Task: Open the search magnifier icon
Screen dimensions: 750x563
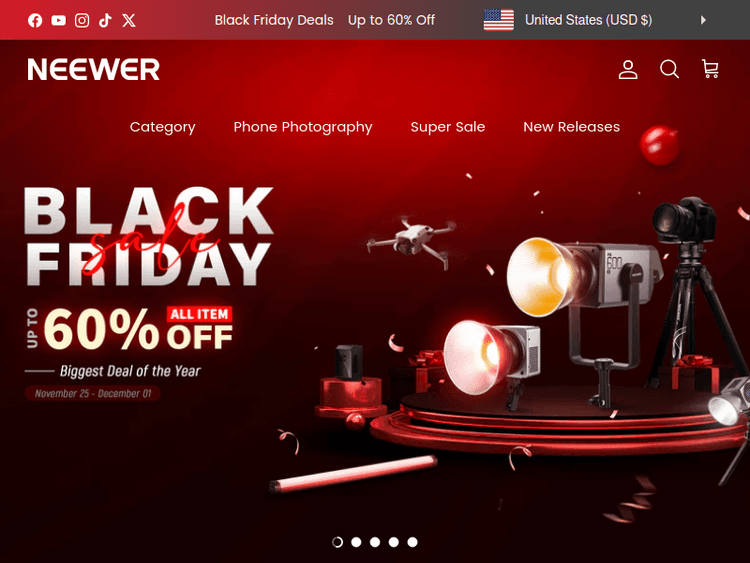Action: (669, 69)
